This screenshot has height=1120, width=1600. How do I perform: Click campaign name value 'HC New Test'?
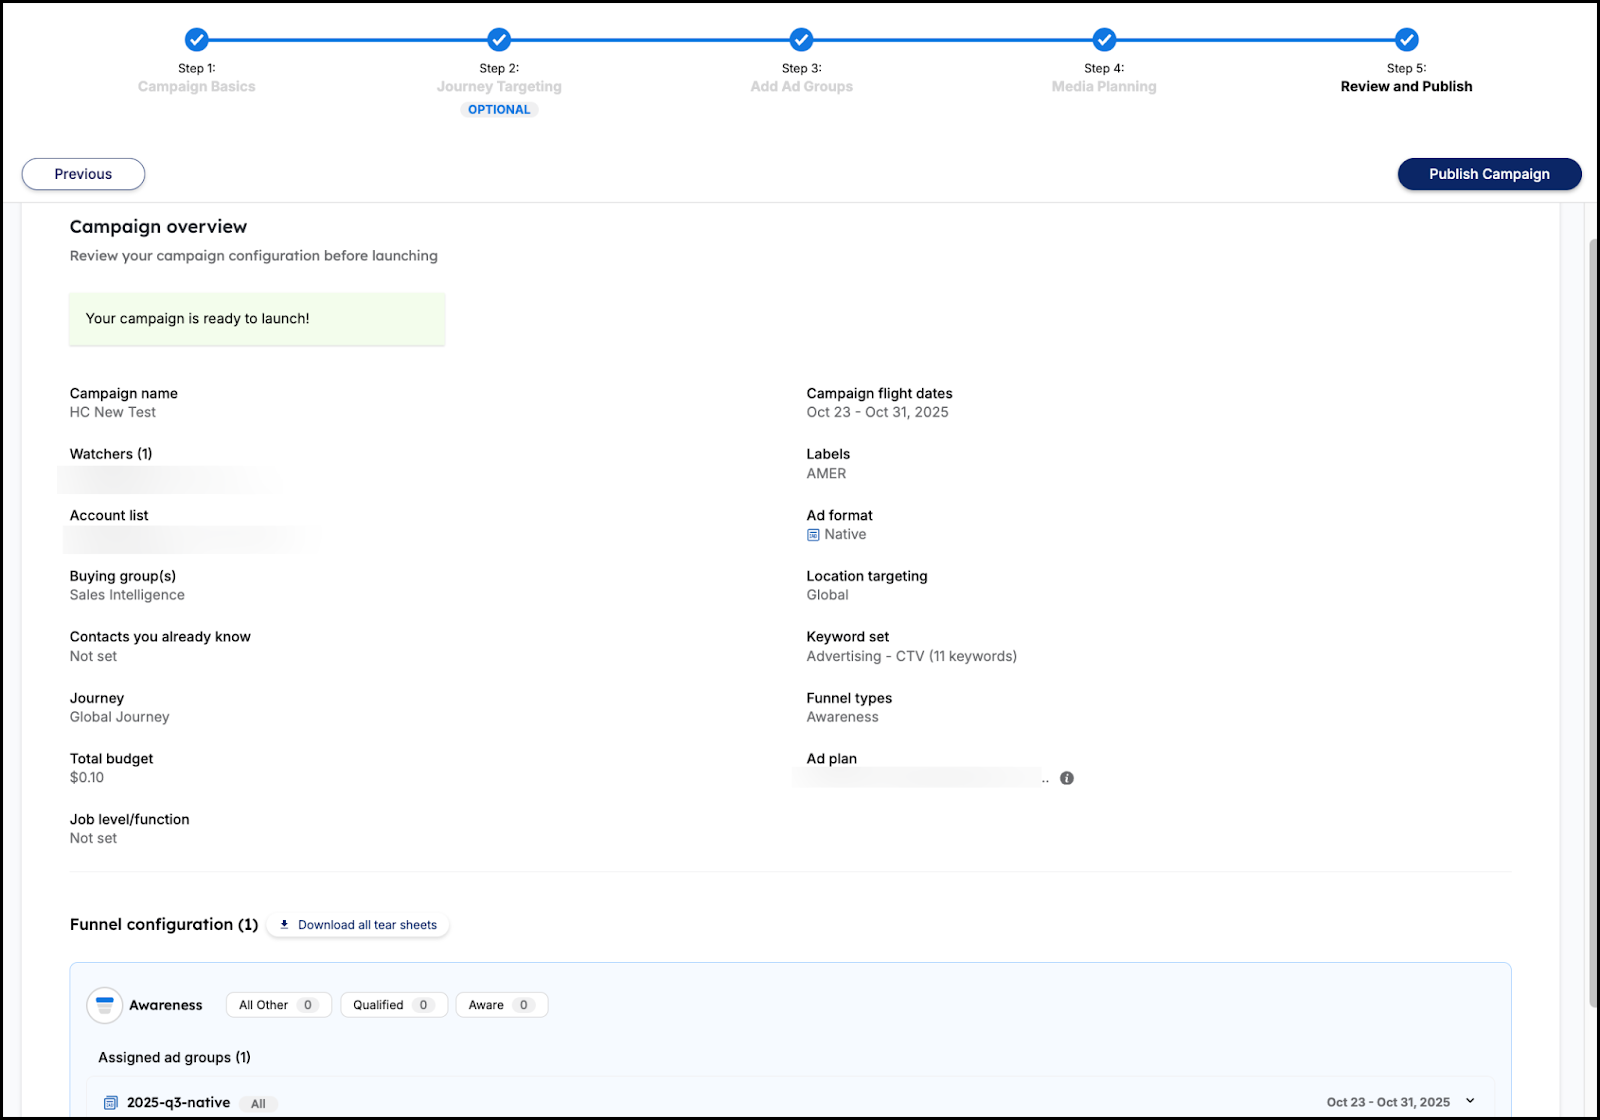[x=113, y=412]
